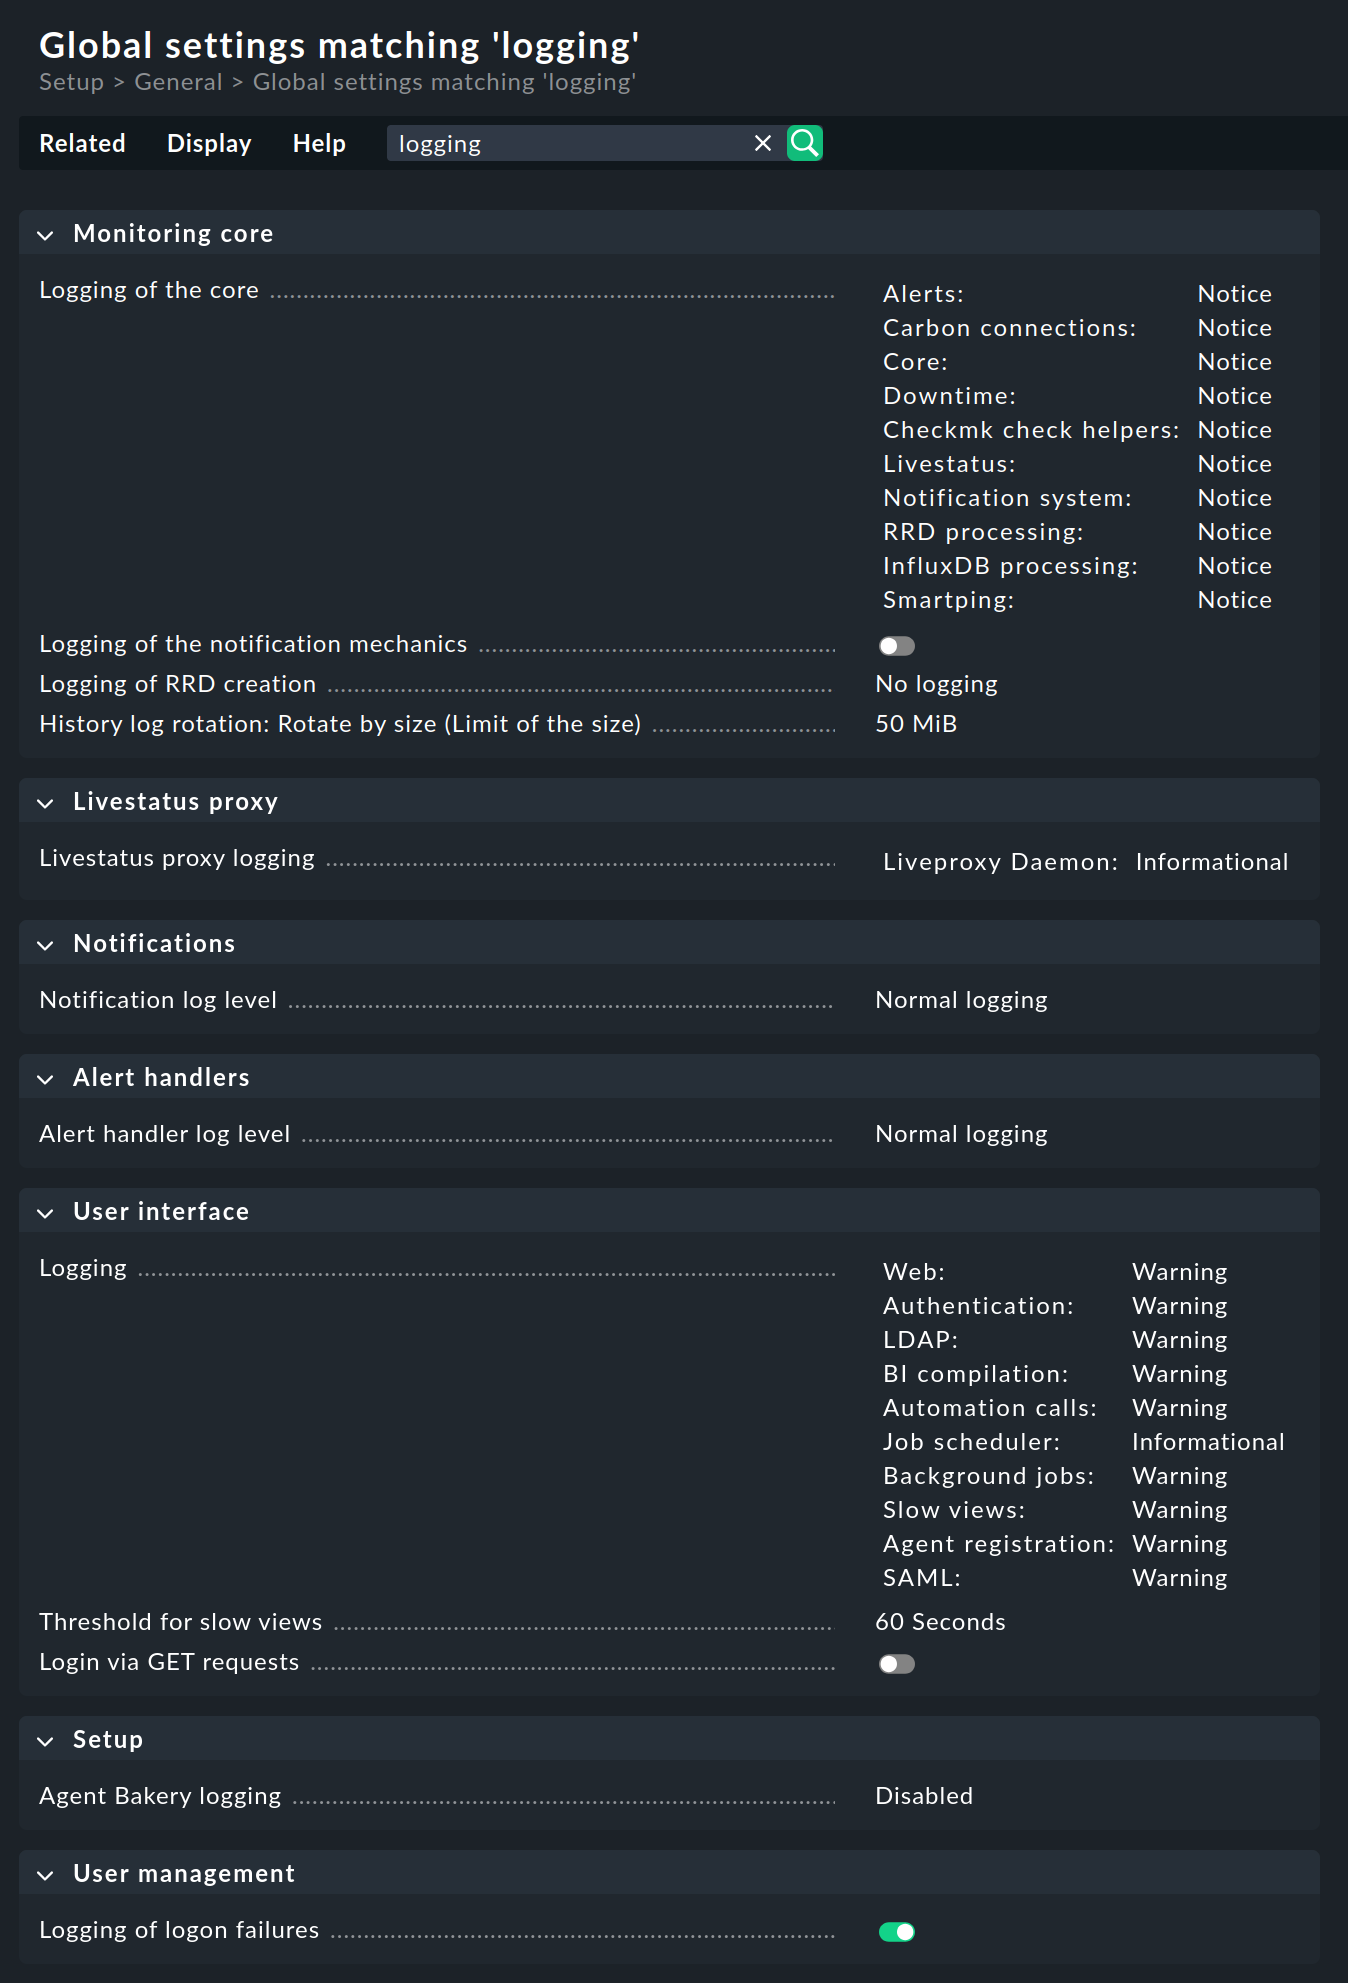Enable the Login via GET requests toggle
The height and width of the screenshot is (1983, 1348).
tap(896, 1663)
